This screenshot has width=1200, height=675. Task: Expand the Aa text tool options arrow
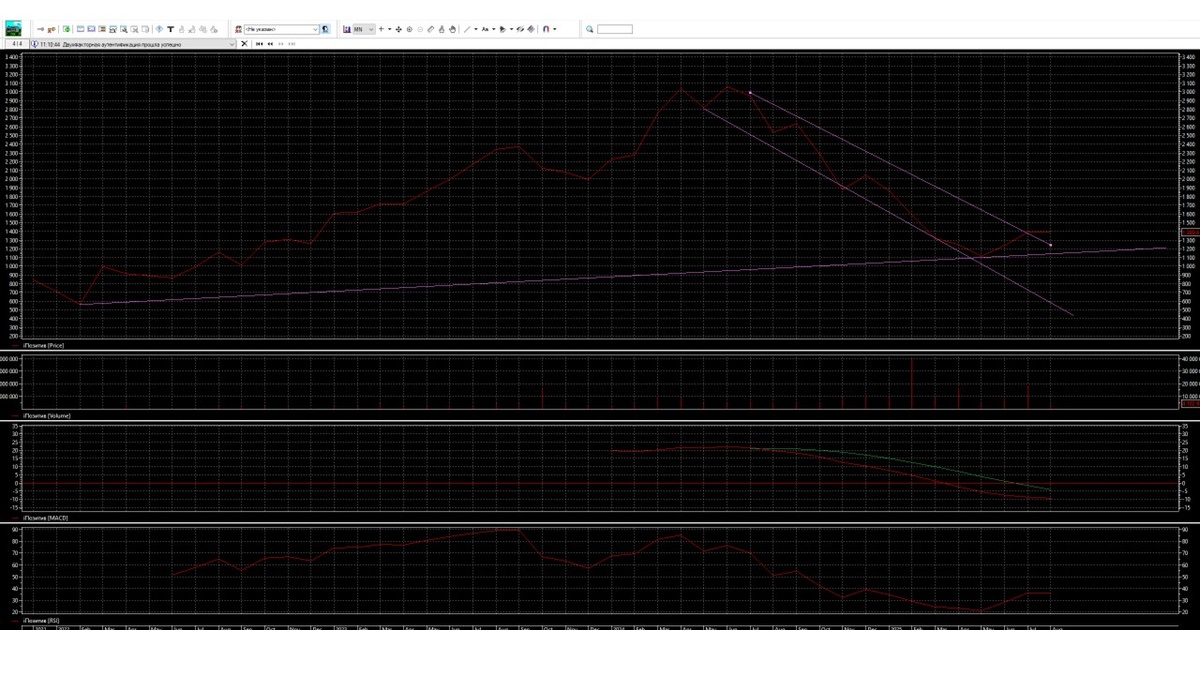493,29
